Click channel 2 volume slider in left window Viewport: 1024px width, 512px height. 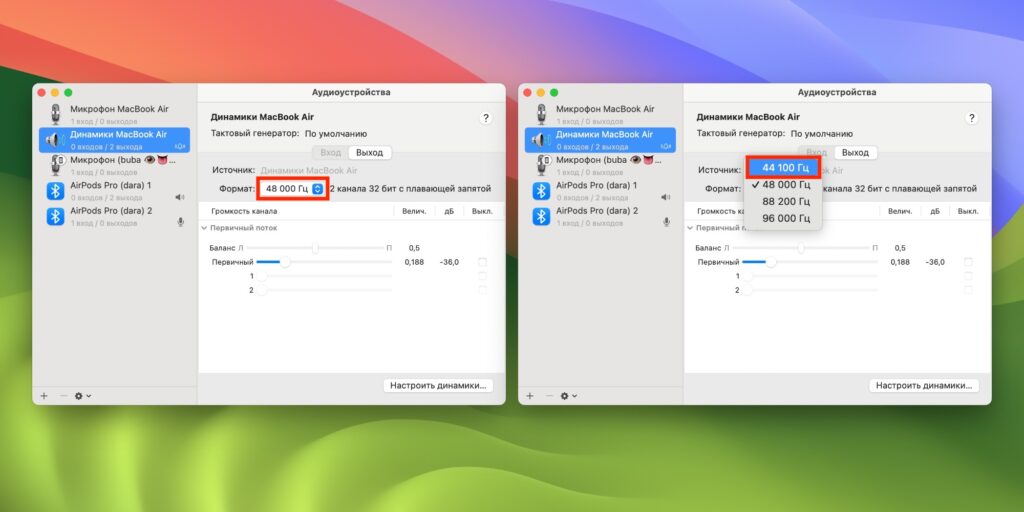pos(325,290)
